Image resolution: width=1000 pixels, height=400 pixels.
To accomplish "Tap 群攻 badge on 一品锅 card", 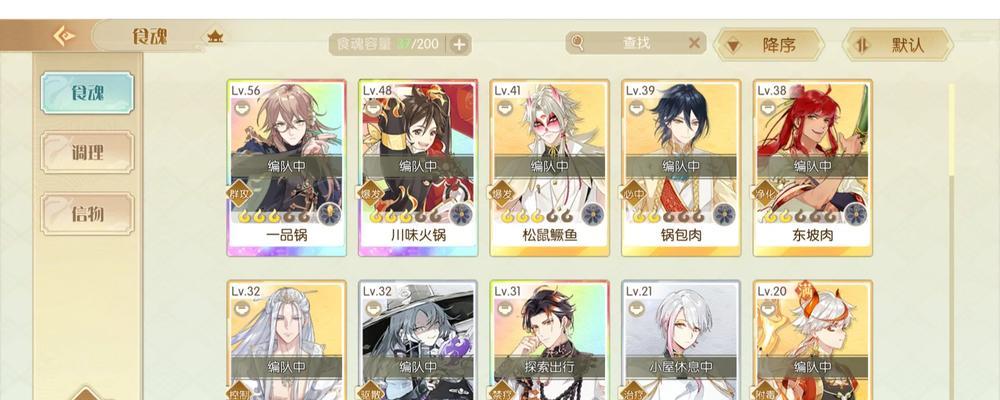I will point(240,193).
